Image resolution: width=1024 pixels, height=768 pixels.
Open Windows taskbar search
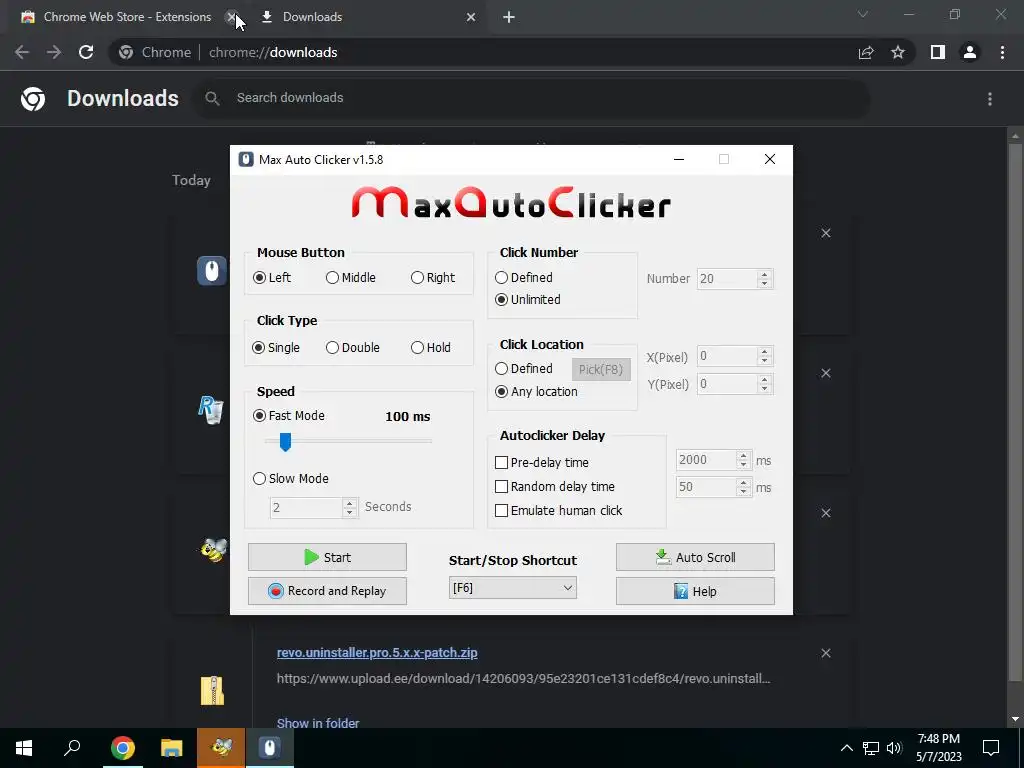pyautogui.click(x=72, y=748)
